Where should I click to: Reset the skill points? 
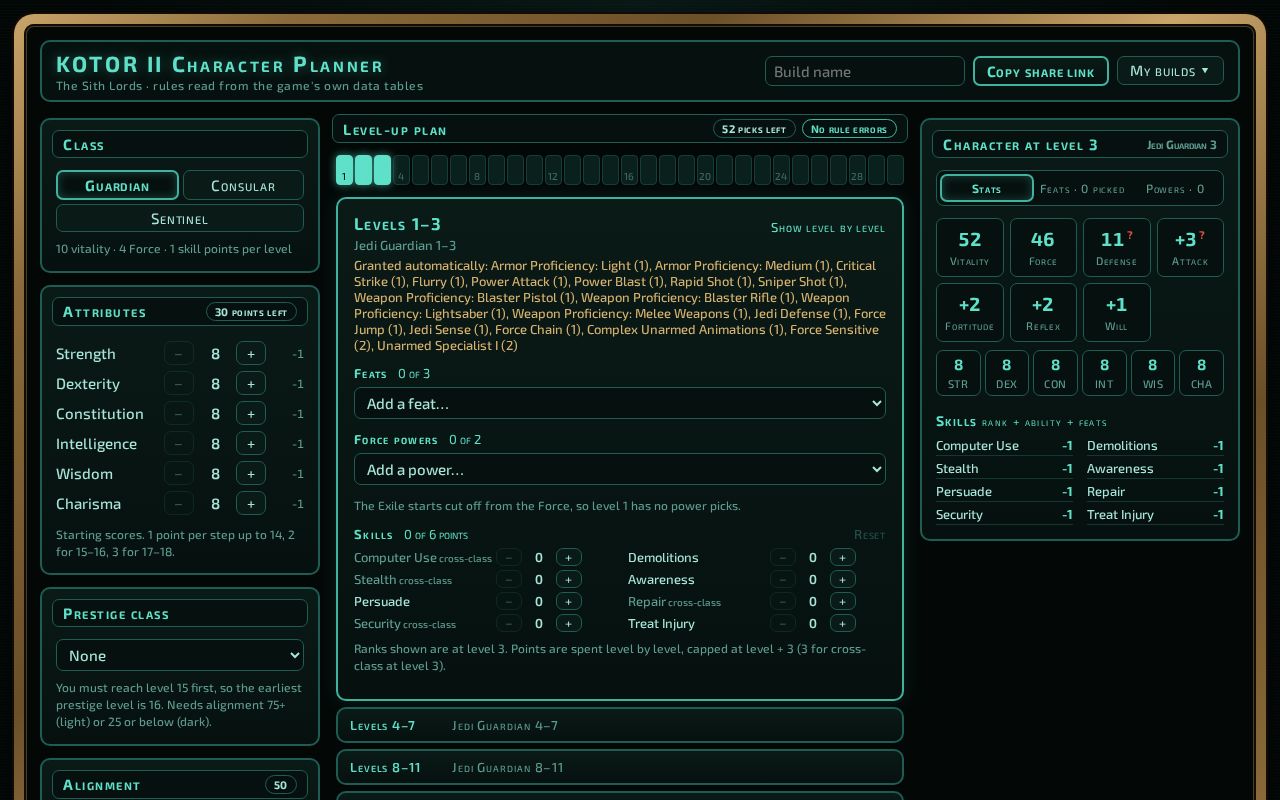click(869, 535)
